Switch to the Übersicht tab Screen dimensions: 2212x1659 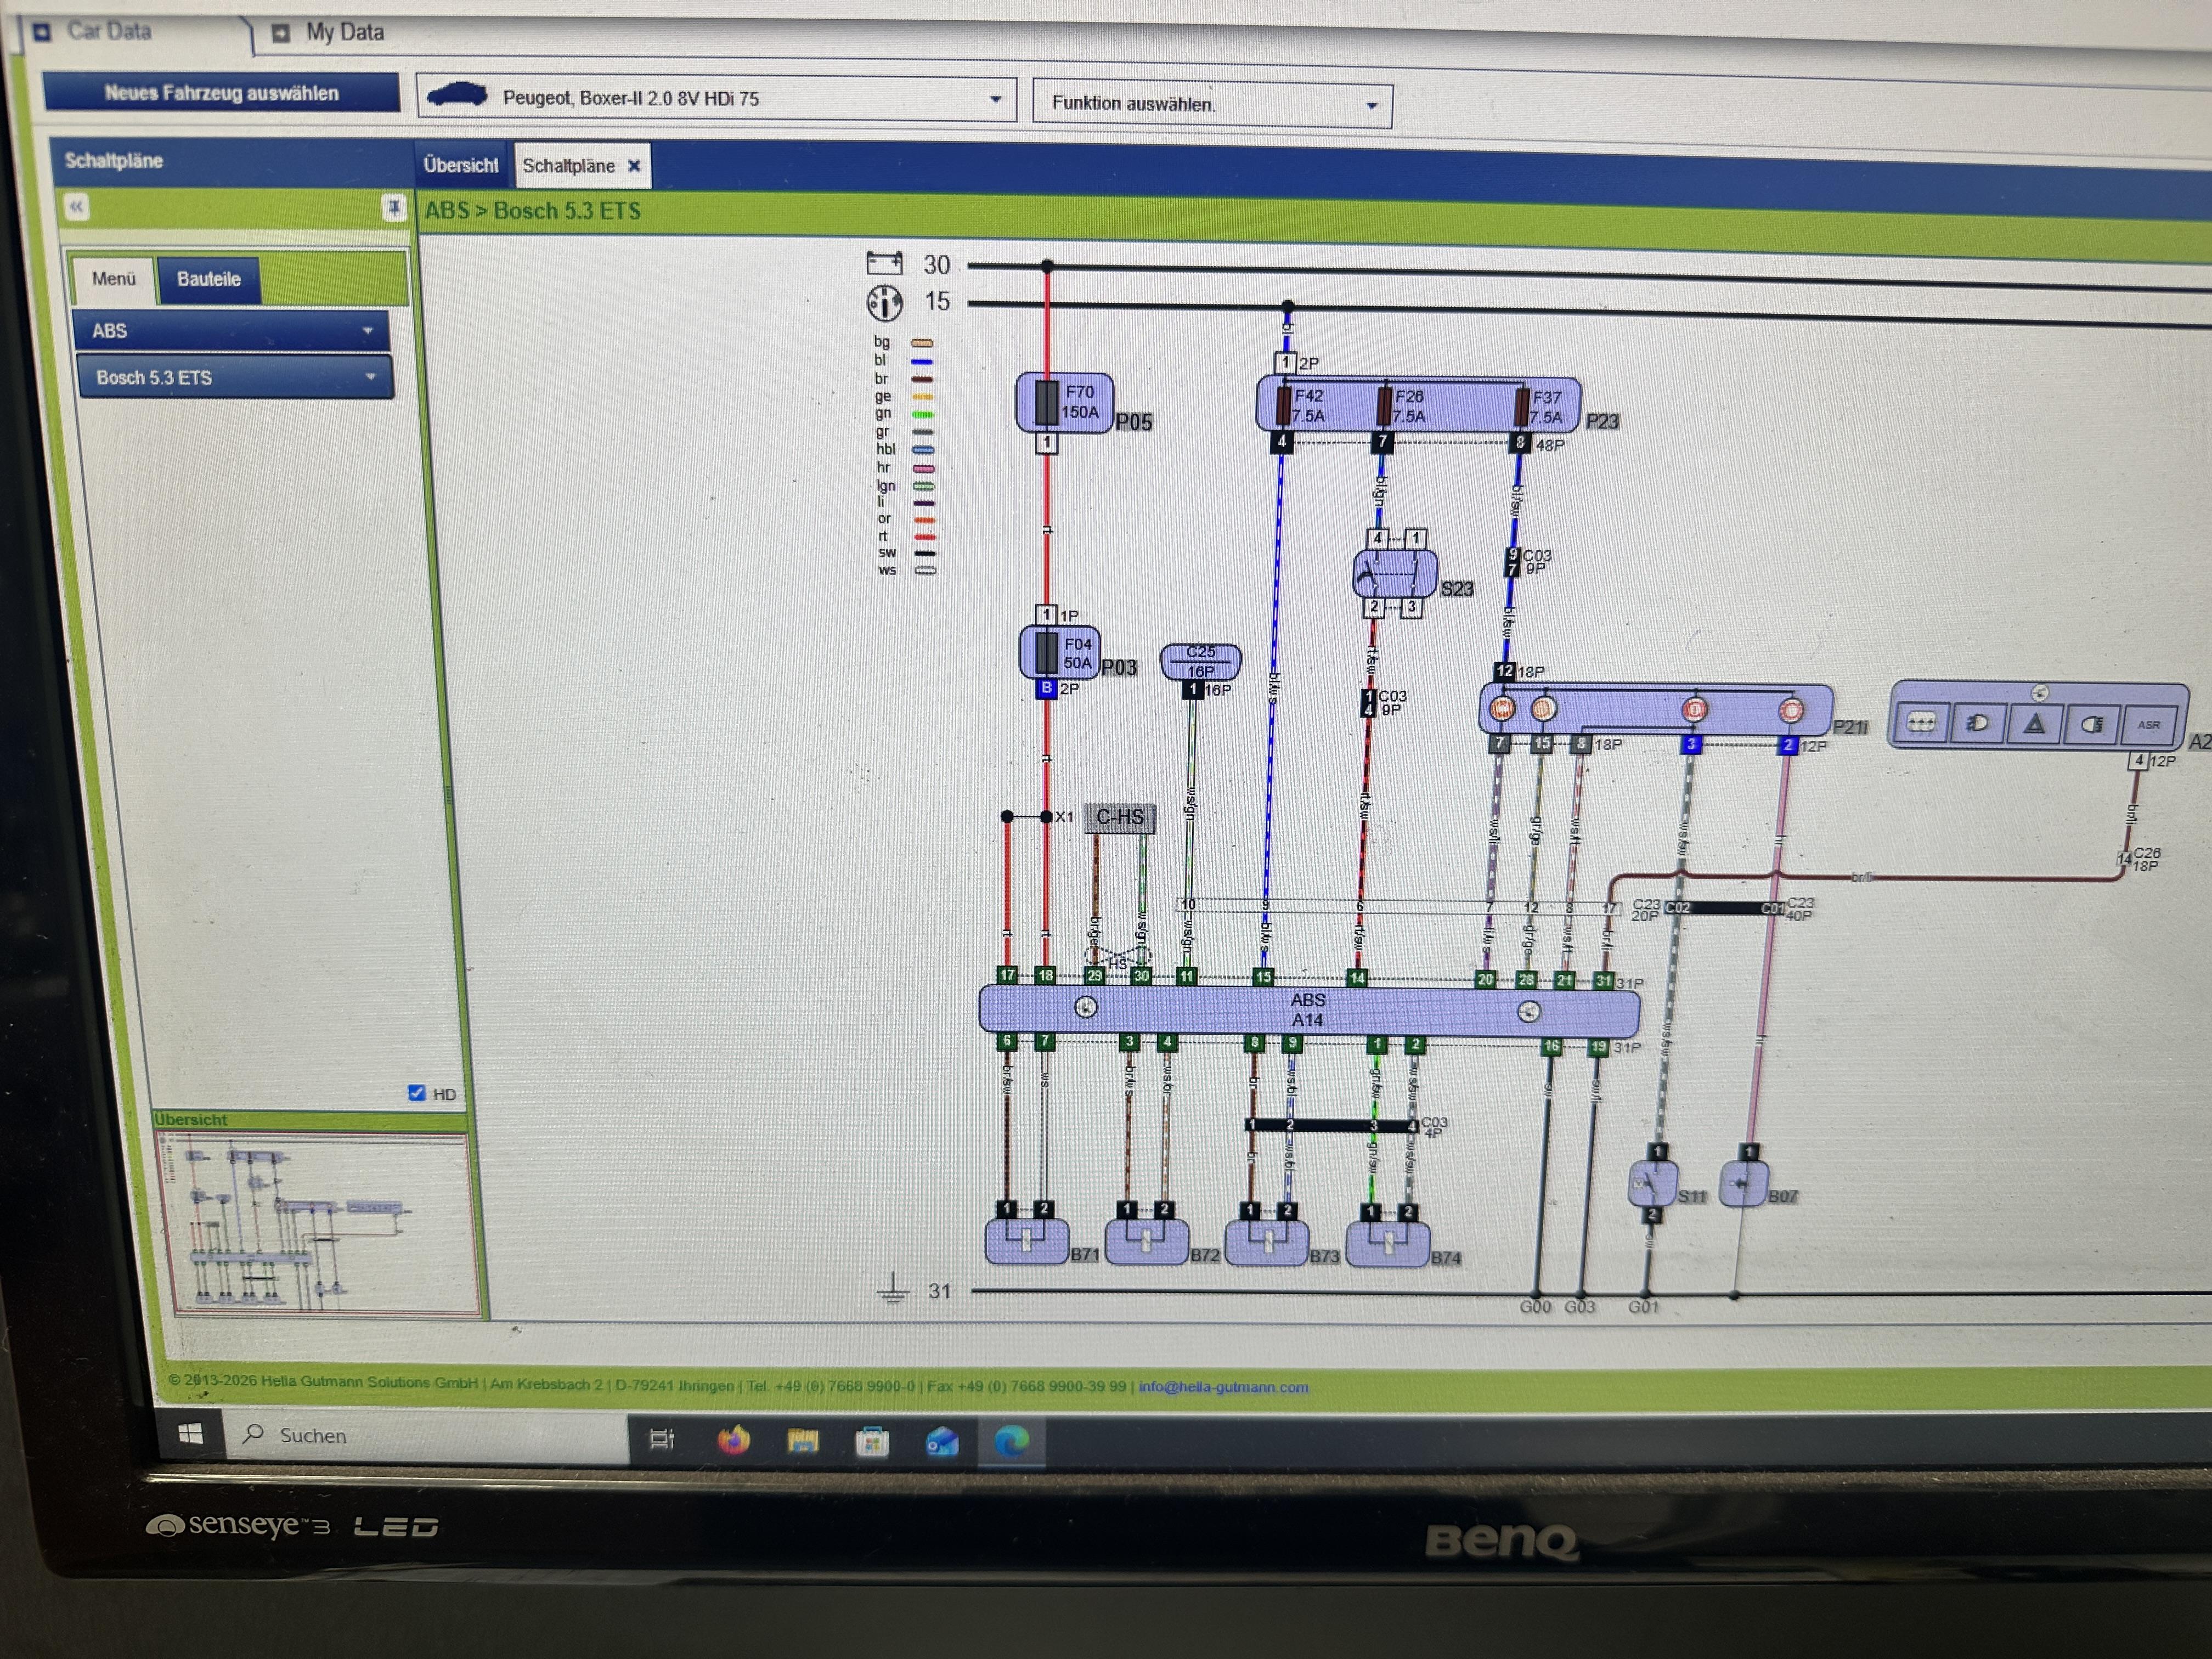click(x=460, y=165)
